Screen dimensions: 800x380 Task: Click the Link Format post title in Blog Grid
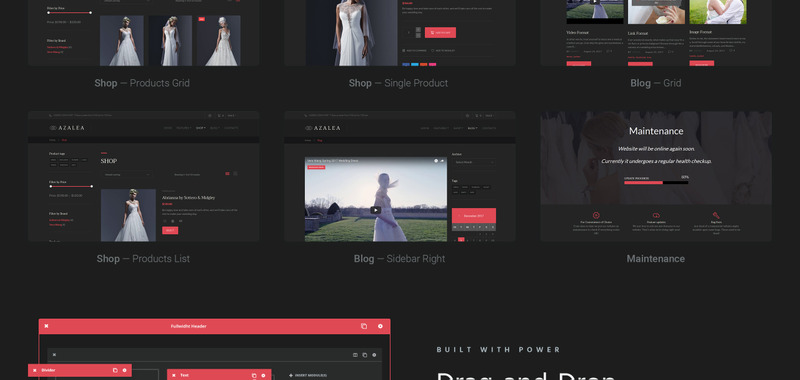tap(637, 33)
